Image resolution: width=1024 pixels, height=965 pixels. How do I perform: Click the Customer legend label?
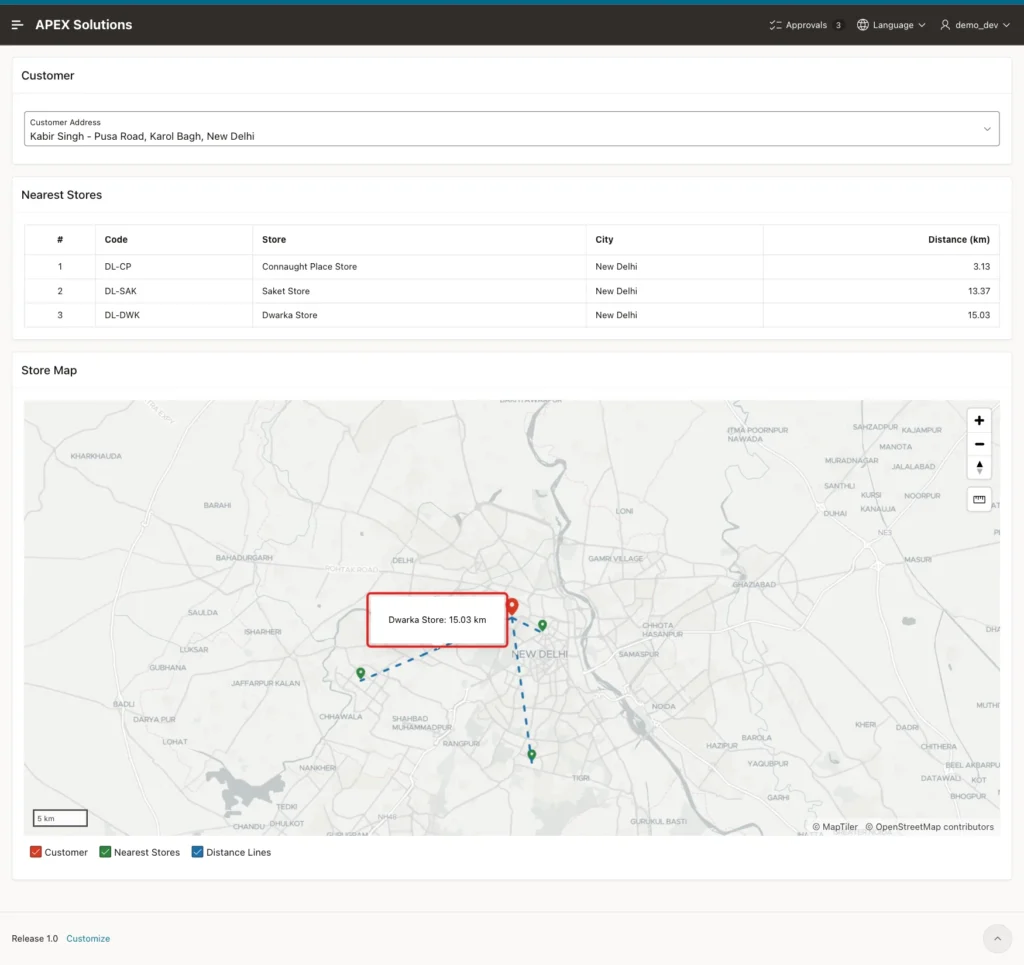(66, 852)
